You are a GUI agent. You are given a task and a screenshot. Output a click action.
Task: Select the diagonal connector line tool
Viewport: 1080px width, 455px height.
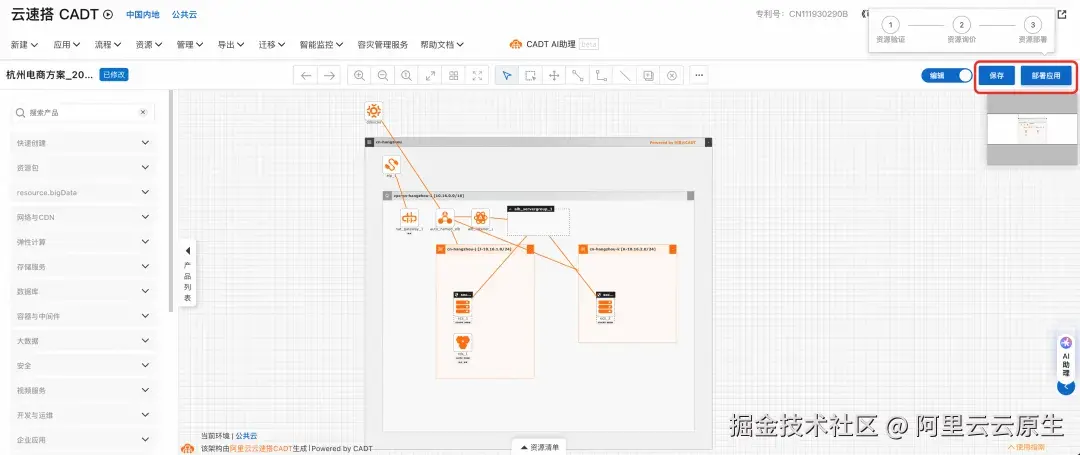click(x=577, y=76)
